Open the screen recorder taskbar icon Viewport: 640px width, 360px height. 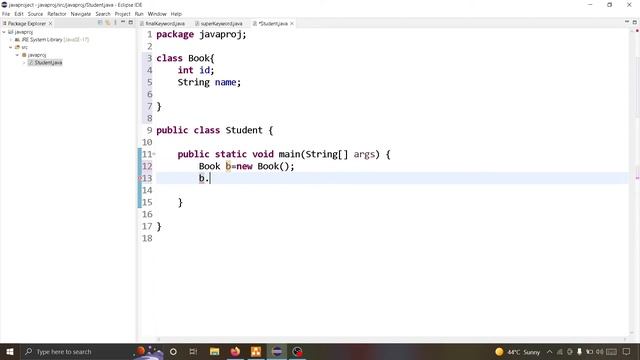point(298,351)
